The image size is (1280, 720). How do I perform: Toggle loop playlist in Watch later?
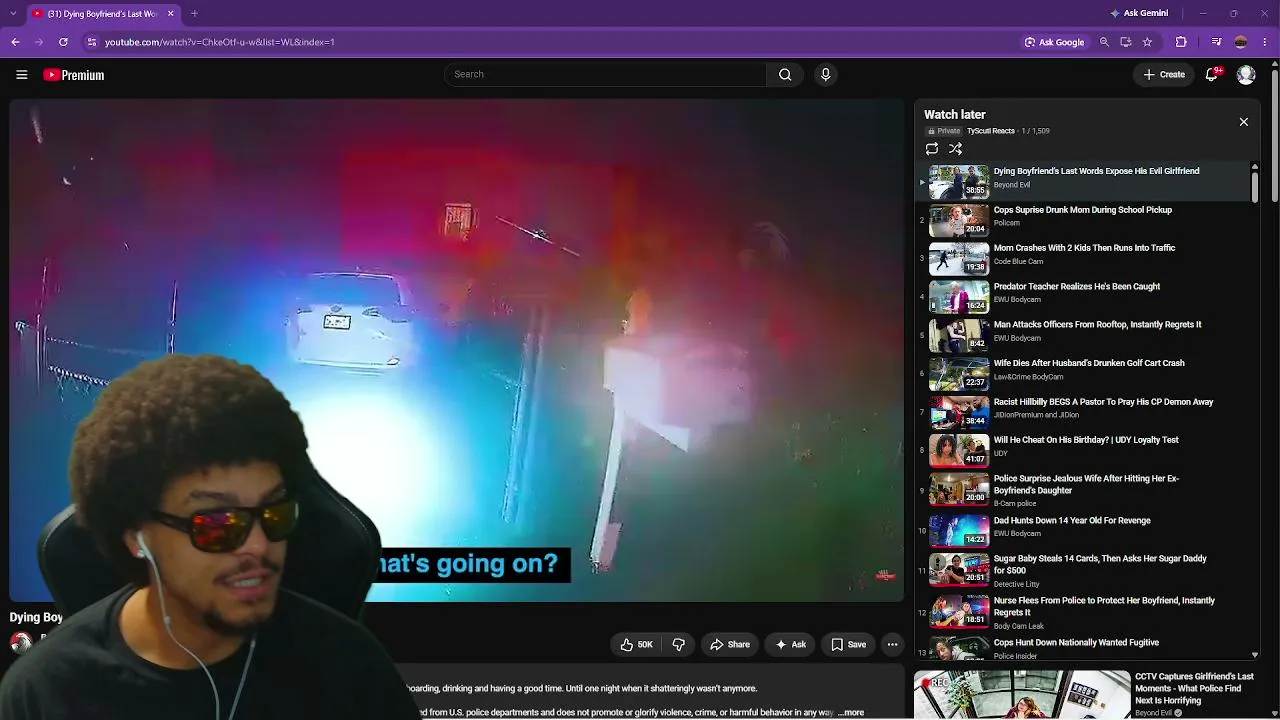point(932,149)
